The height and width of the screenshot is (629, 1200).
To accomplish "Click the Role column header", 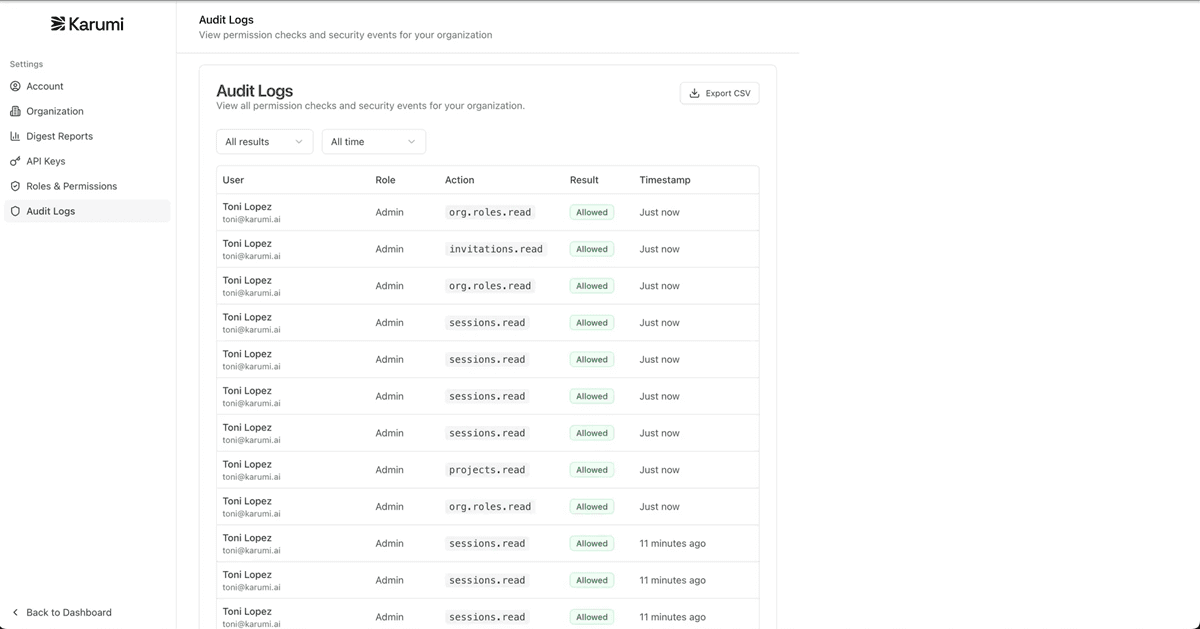I will coord(385,180).
